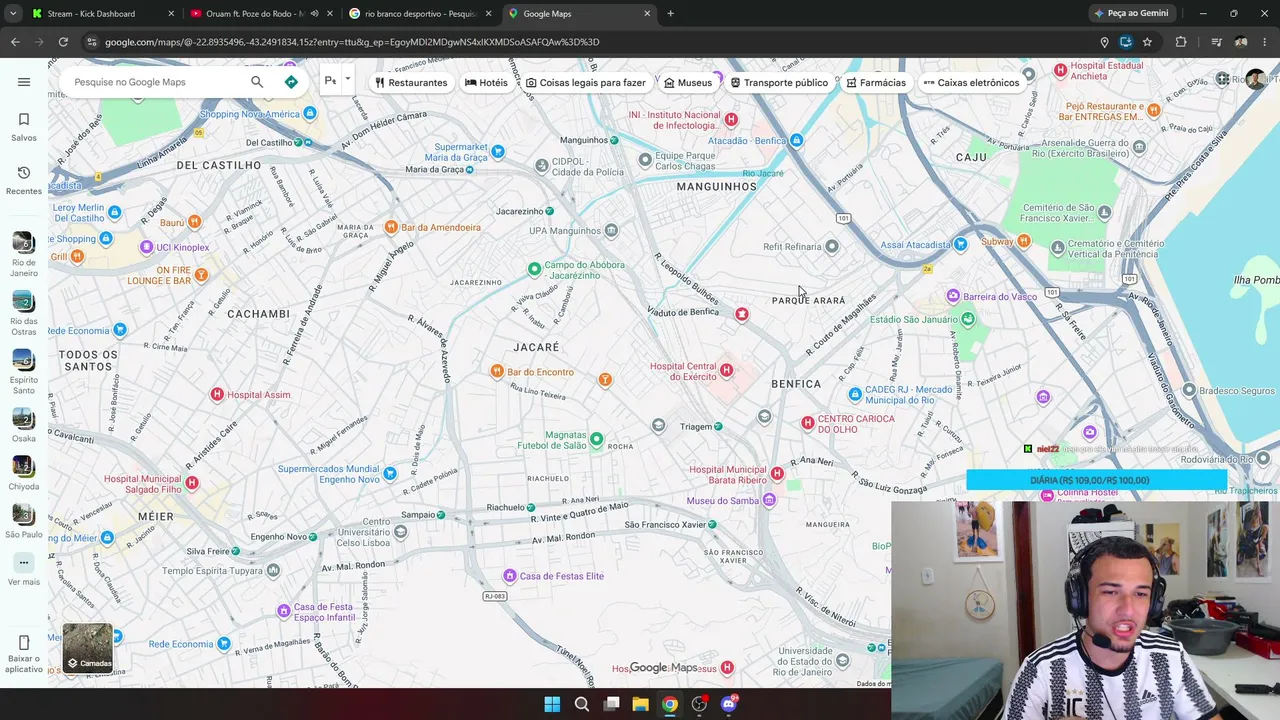This screenshot has width=1280, height=720.
Task: Click the Estádio São Januário map pin
Action: tap(968, 320)
